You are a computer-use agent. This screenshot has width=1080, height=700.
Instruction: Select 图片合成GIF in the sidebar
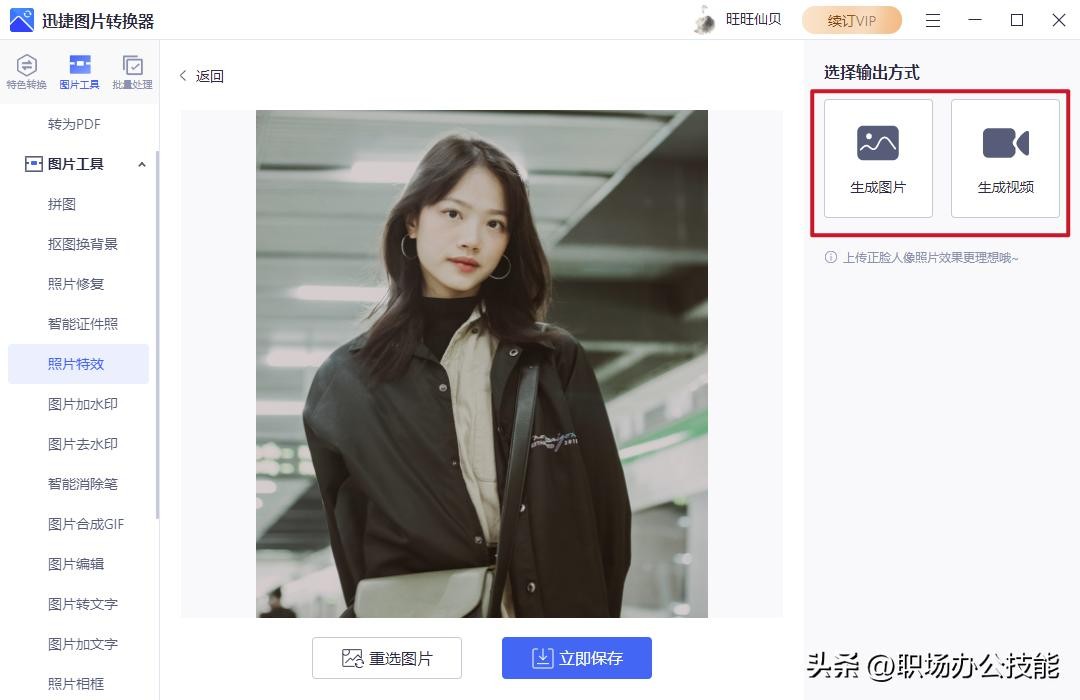click(86, 524)
